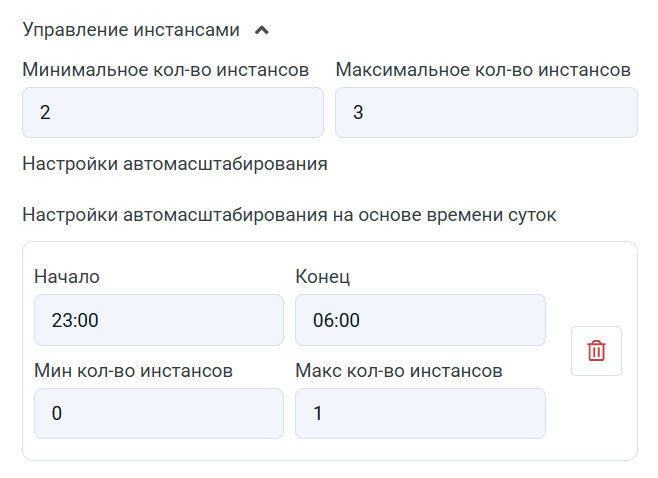
Task: Click the Управление инстансами header text
Action: click(131, 30)
